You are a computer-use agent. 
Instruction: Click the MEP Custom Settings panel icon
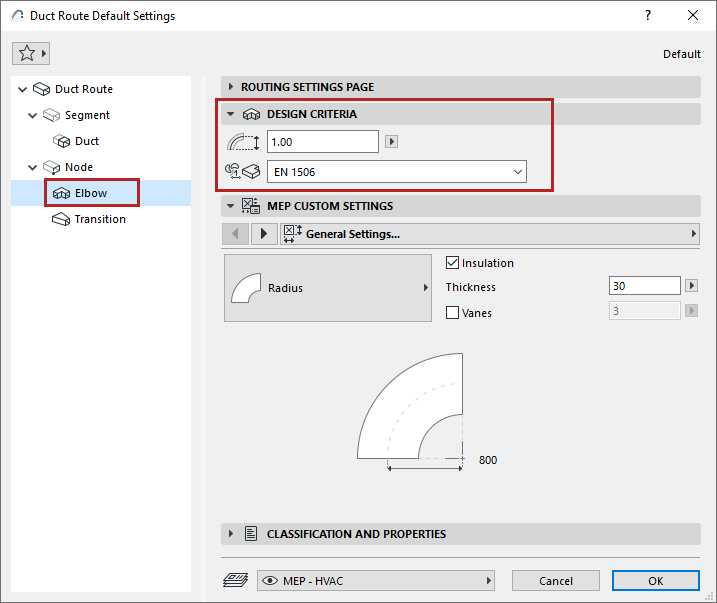(x=251, y=206)
